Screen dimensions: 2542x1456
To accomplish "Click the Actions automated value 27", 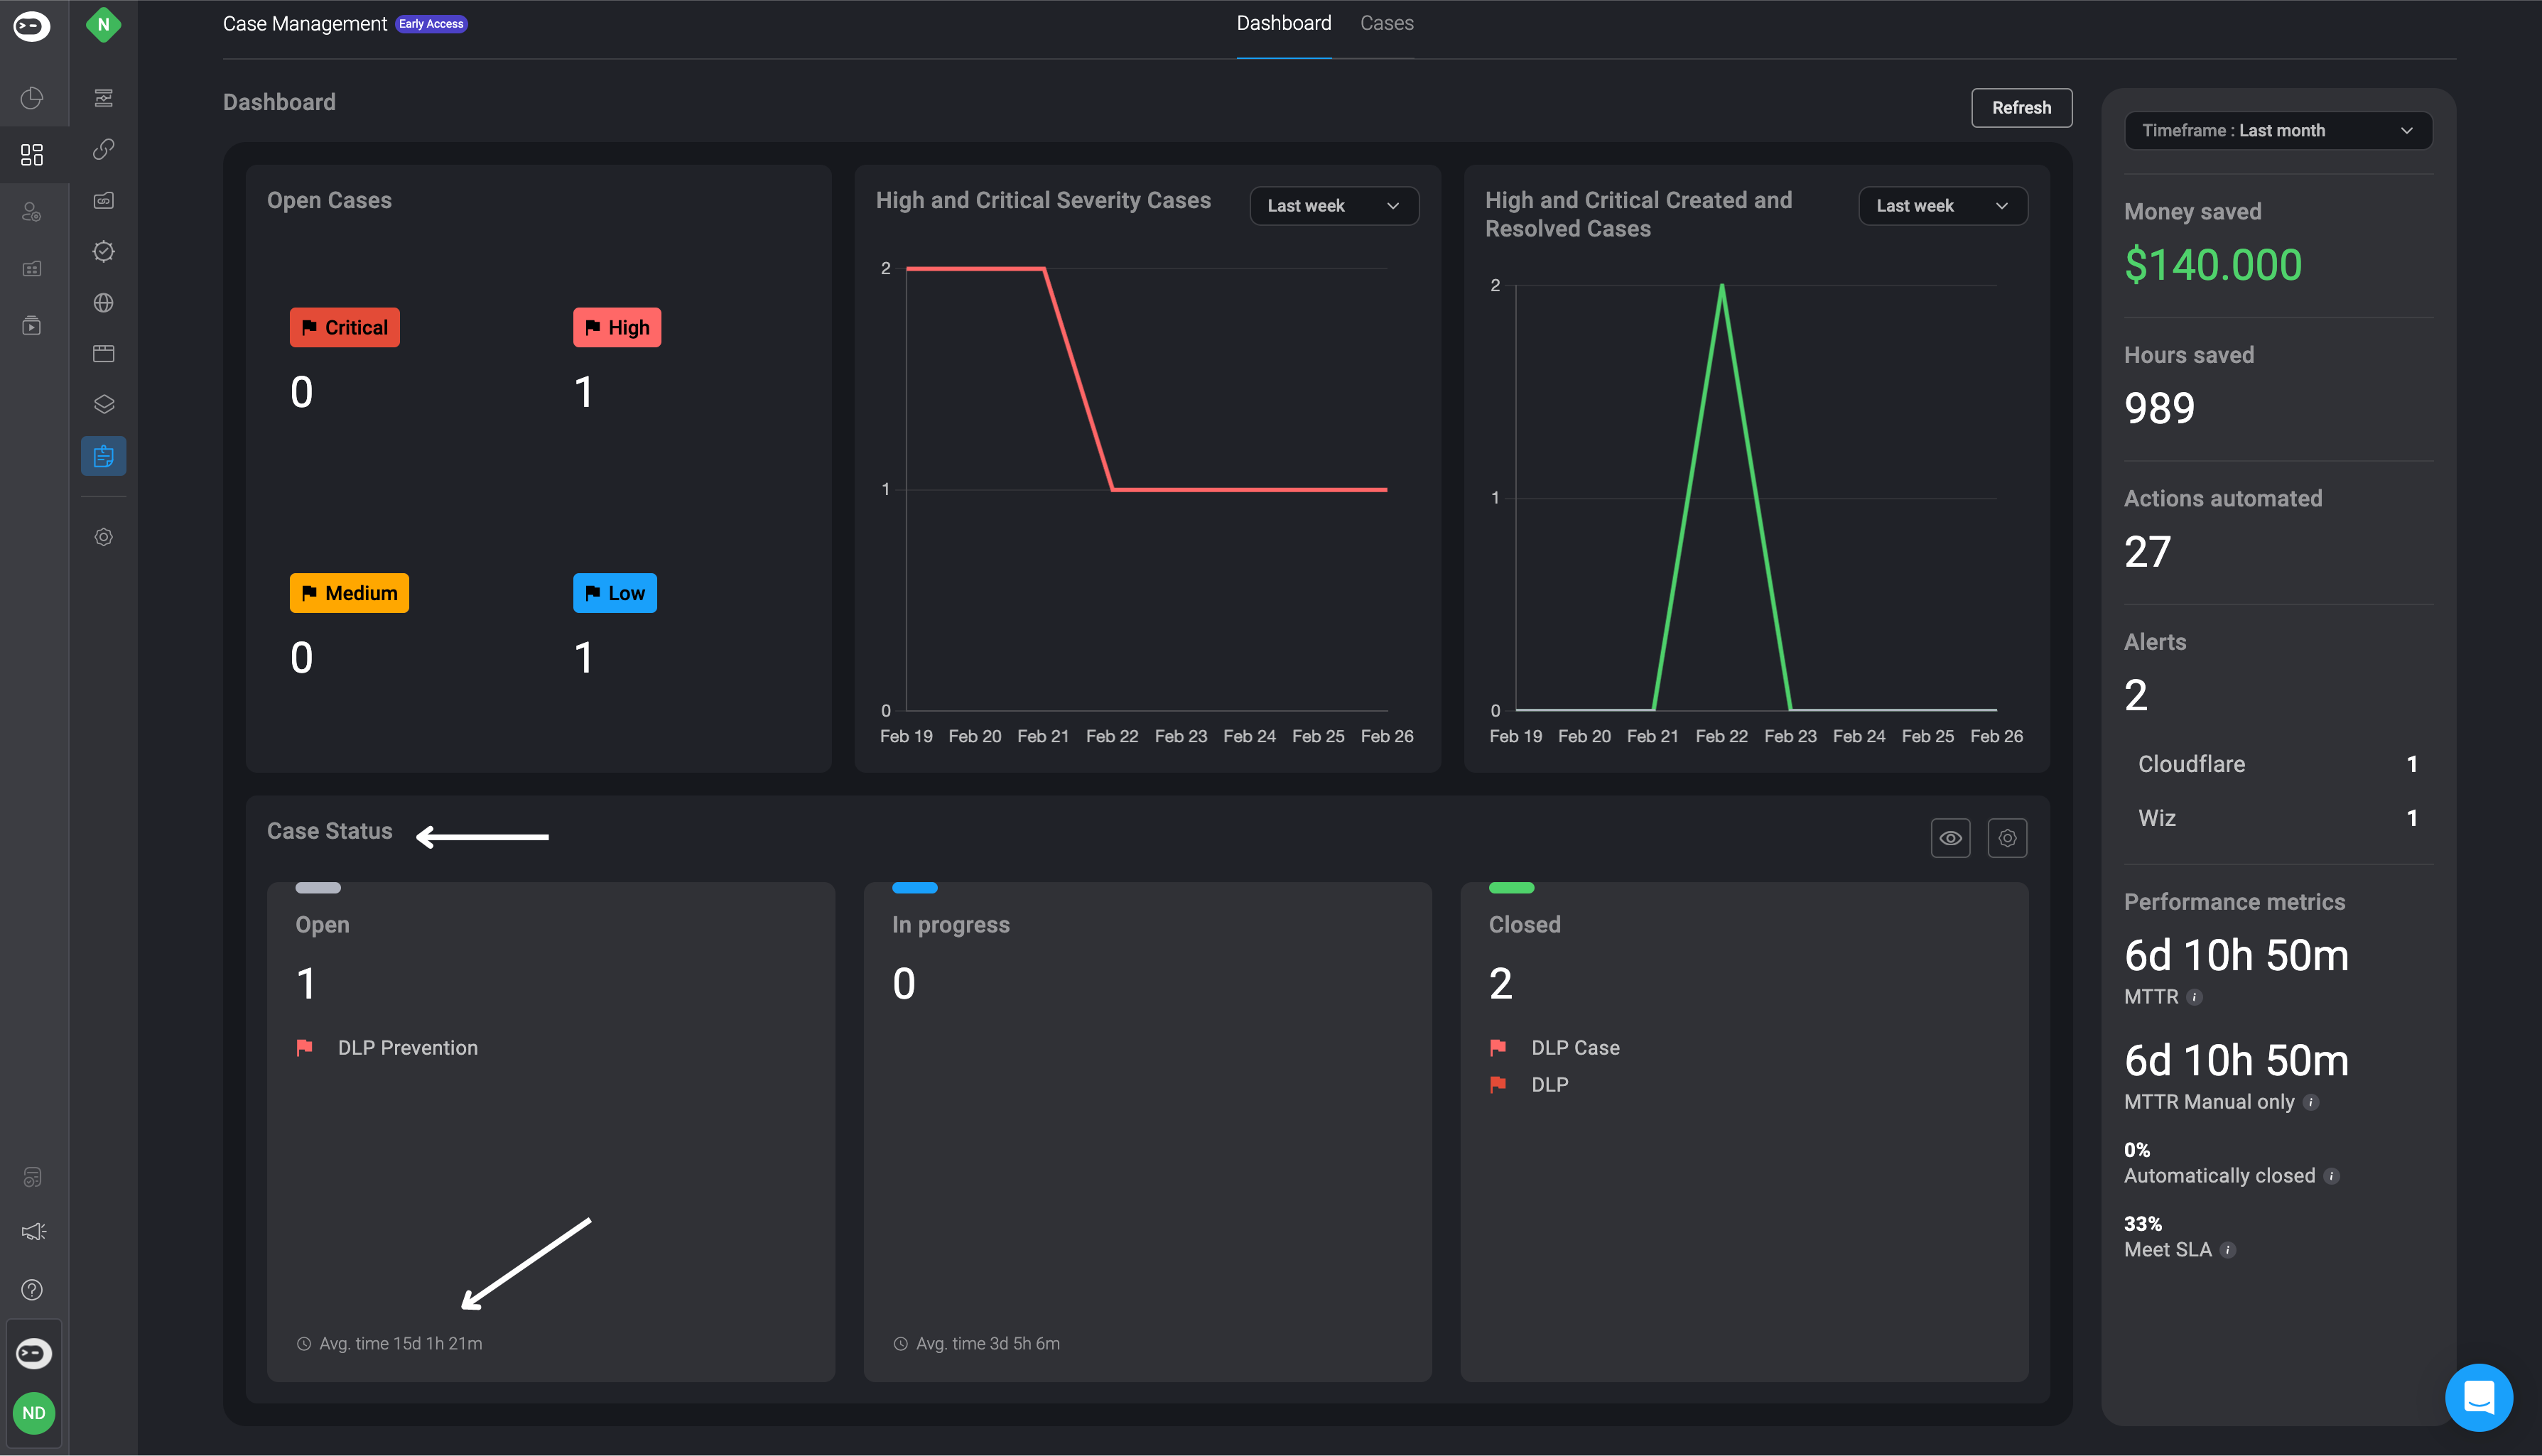I will [x=2147, y=552].
